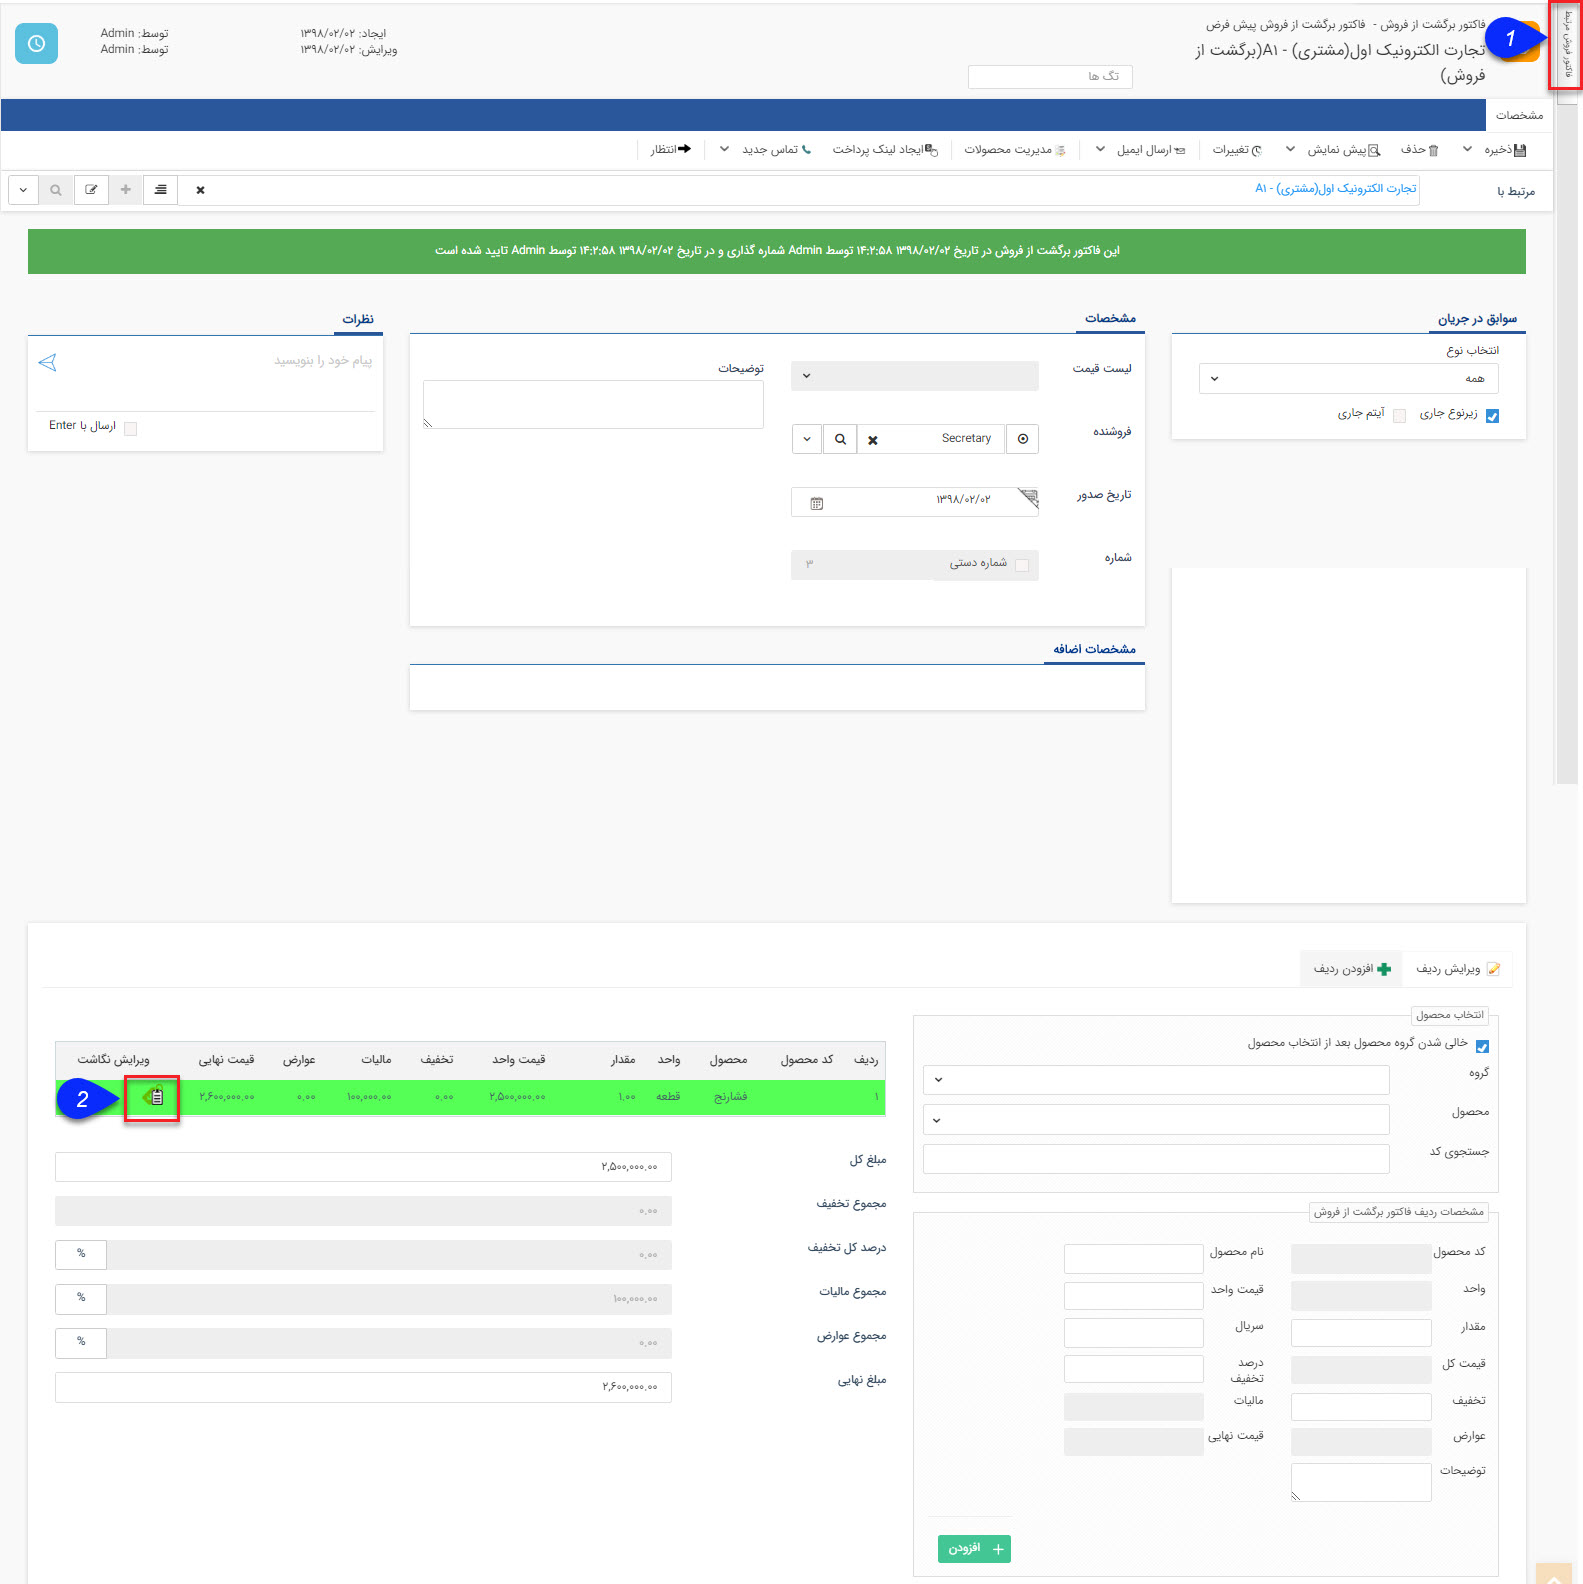Switch to the Edit Row tab
The width and height of the screenshot is (1583, 1584).
1457,969
